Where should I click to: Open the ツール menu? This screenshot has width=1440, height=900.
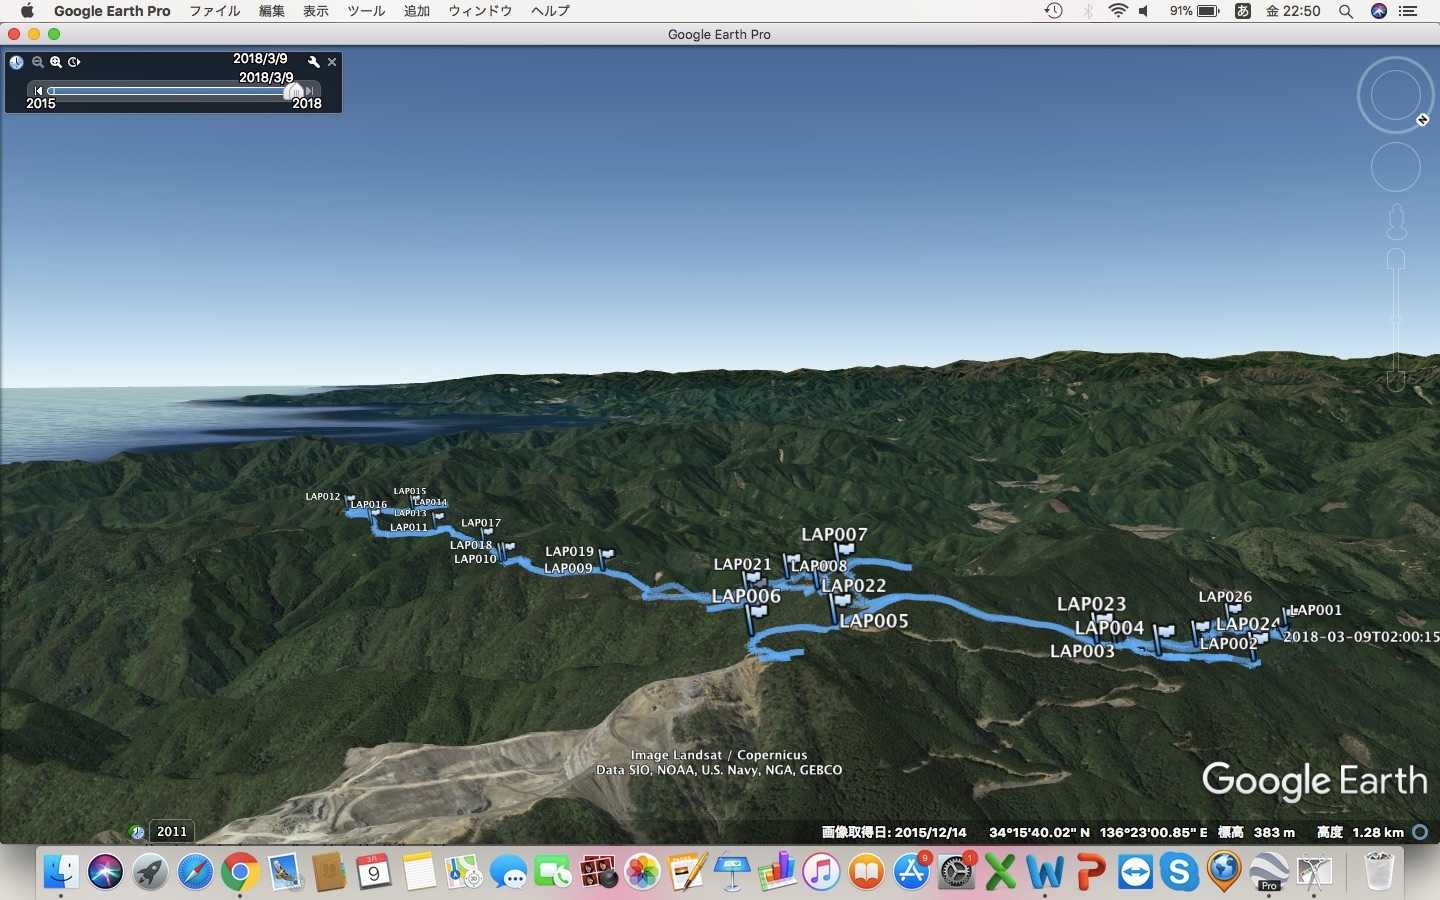pos(366,11)
